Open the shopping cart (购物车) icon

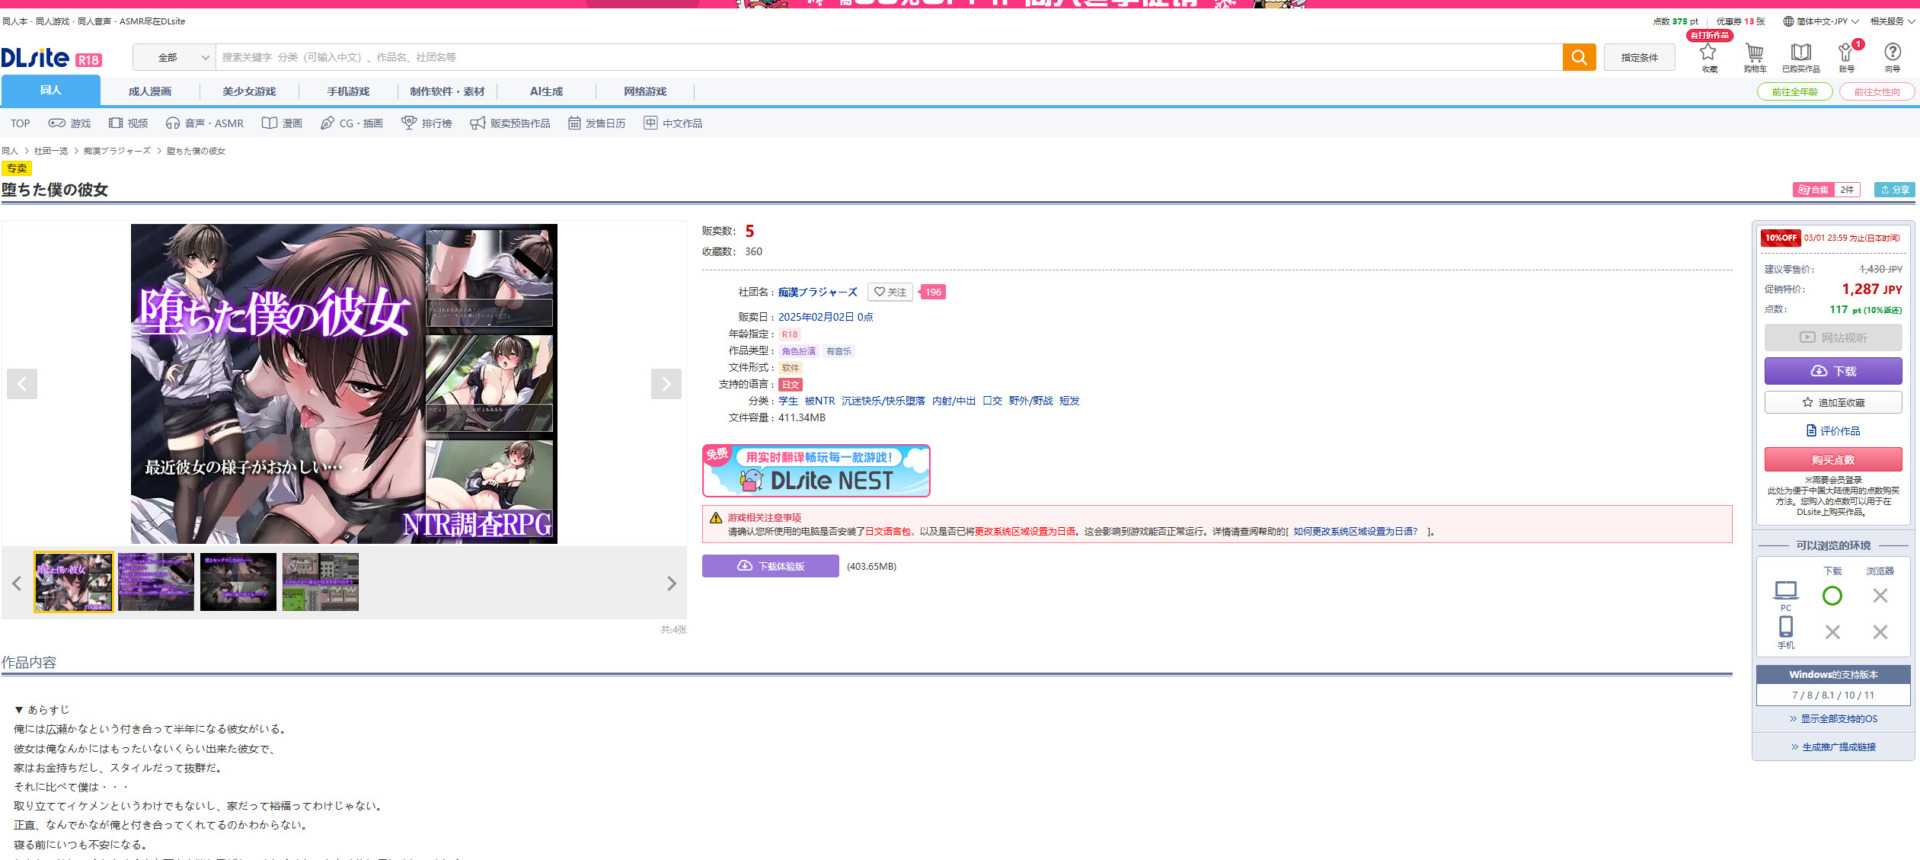pyautogui.click(x=1755, y=56)
